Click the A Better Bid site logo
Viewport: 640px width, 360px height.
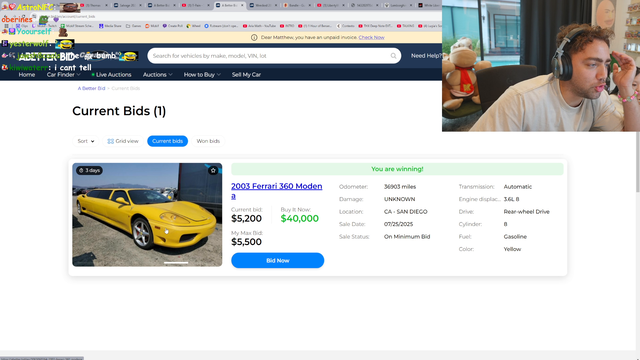pos(47,57)
